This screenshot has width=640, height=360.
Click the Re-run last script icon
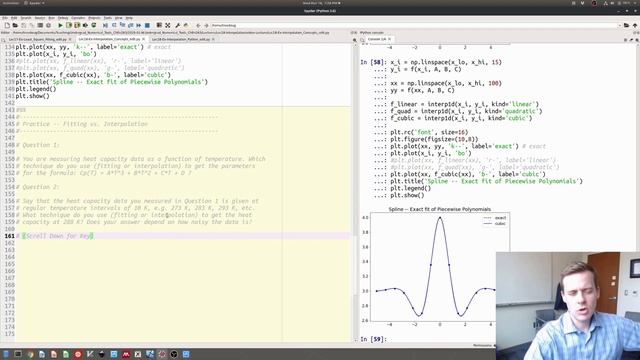tap(93, 25)
